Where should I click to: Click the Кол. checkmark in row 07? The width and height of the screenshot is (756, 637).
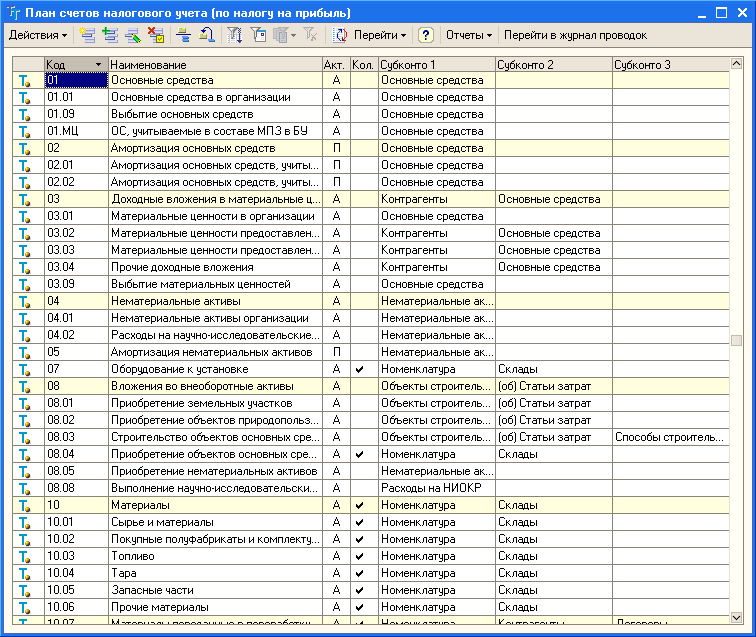click(x=359, y=369)
